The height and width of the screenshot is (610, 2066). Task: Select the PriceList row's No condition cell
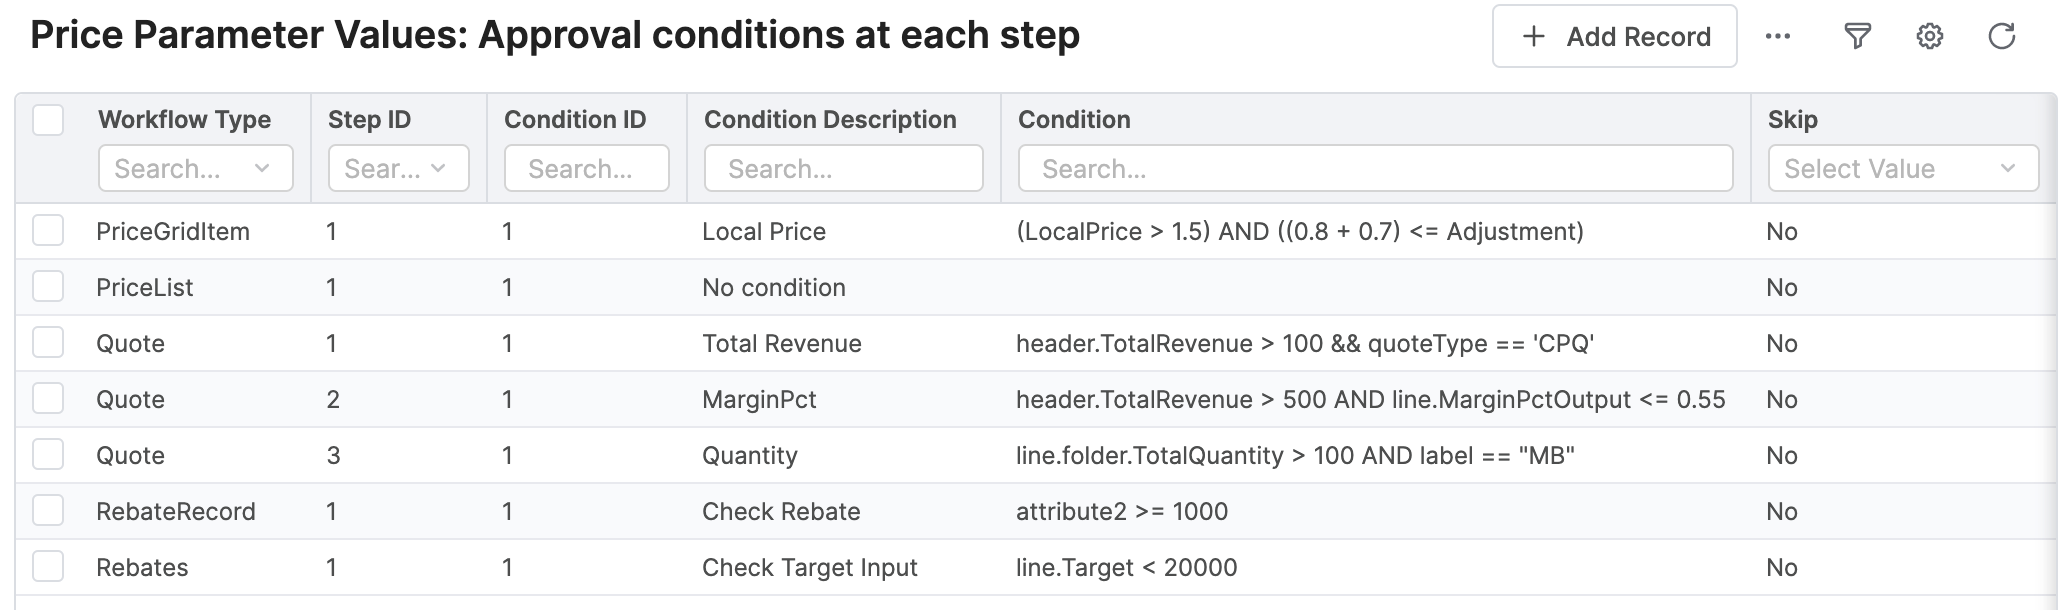(x=774, y=288)
